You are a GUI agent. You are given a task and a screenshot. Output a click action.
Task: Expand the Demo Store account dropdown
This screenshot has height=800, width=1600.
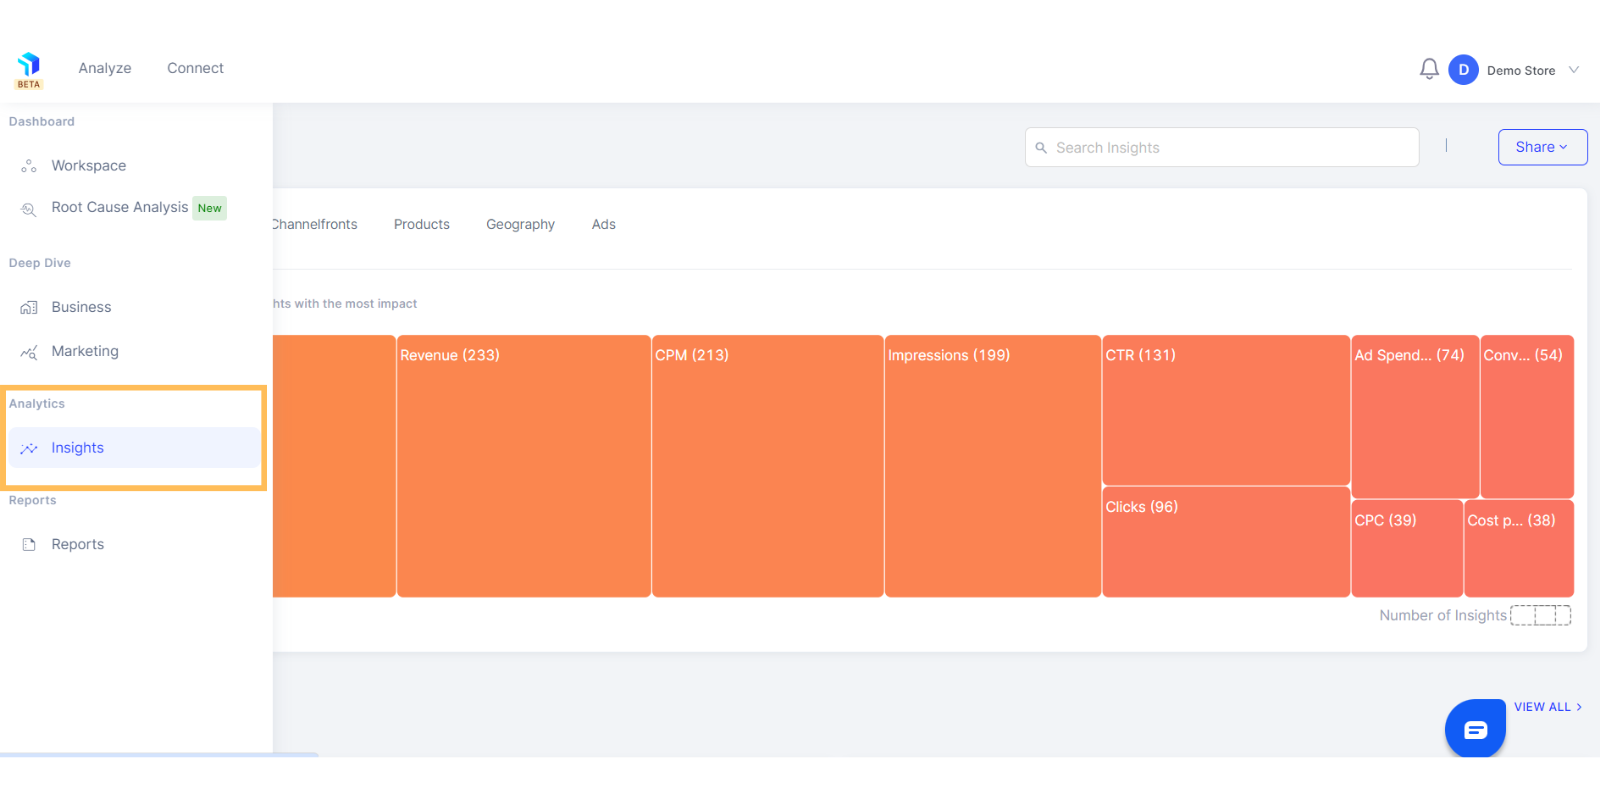coord(1574,70)
